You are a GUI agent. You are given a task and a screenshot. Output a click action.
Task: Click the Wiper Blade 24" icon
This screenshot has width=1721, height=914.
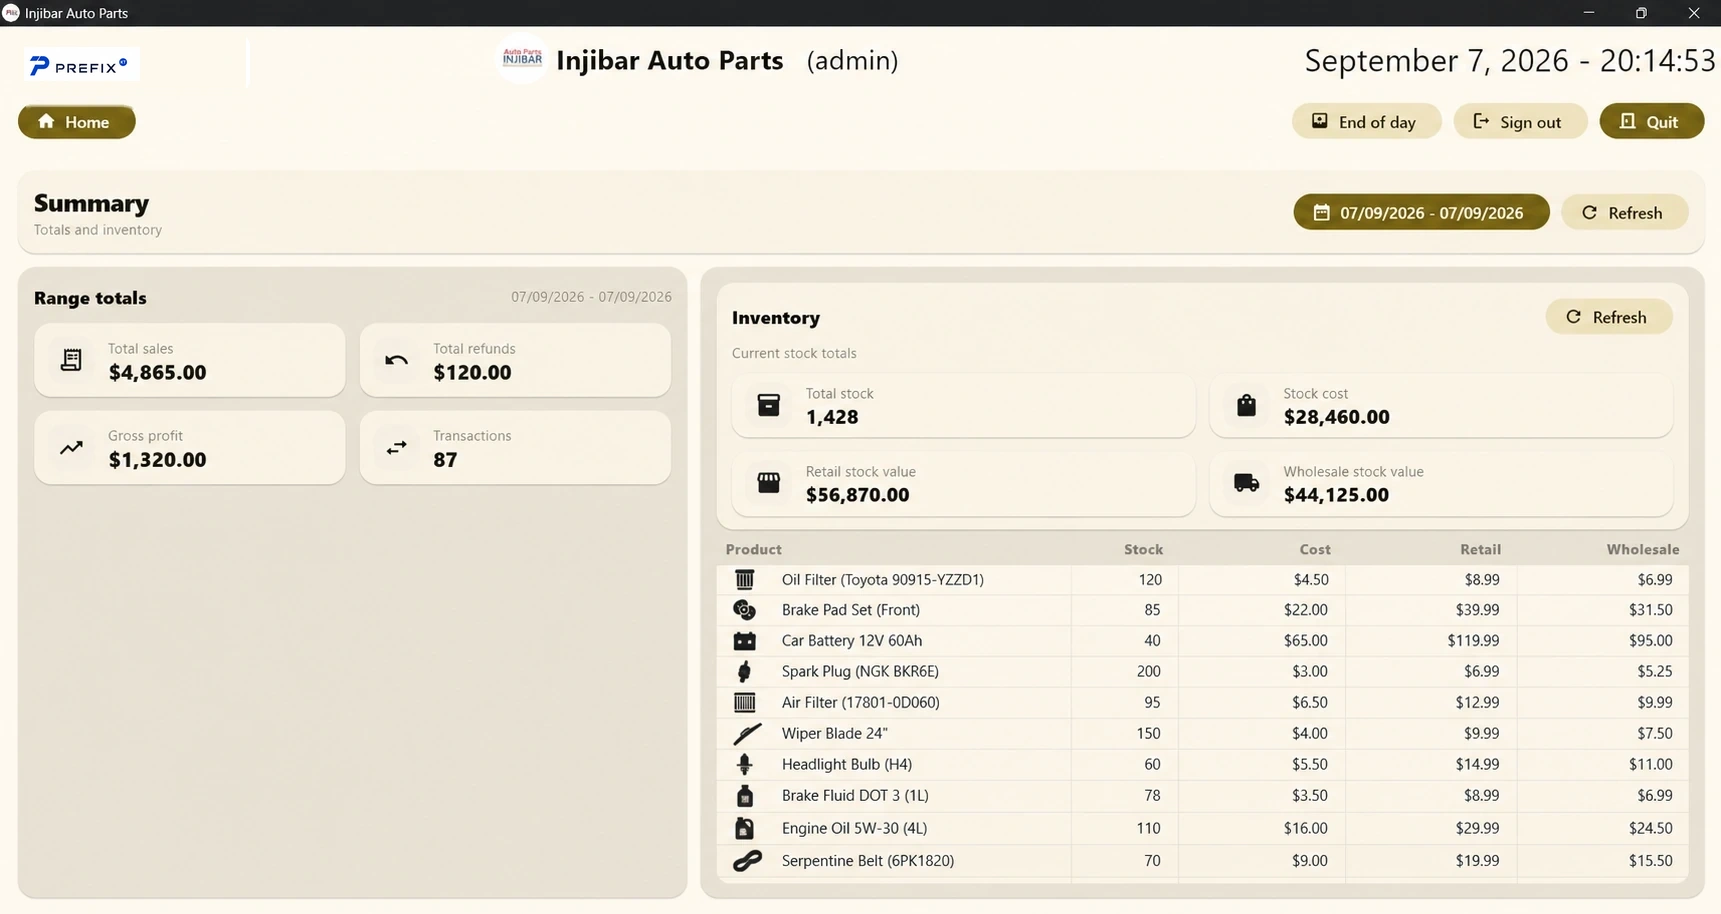[x=747, y=734]
